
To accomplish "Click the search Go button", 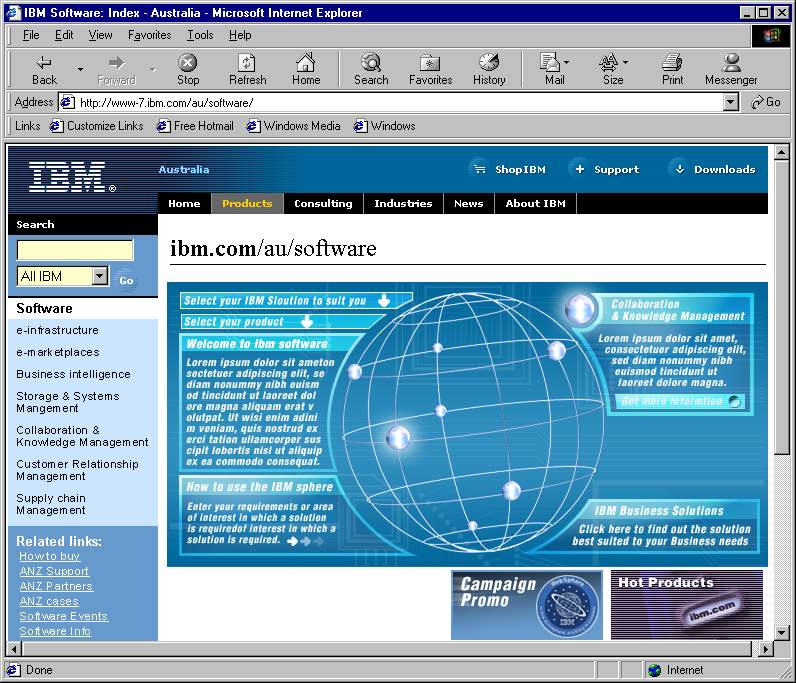I will 126,280.
